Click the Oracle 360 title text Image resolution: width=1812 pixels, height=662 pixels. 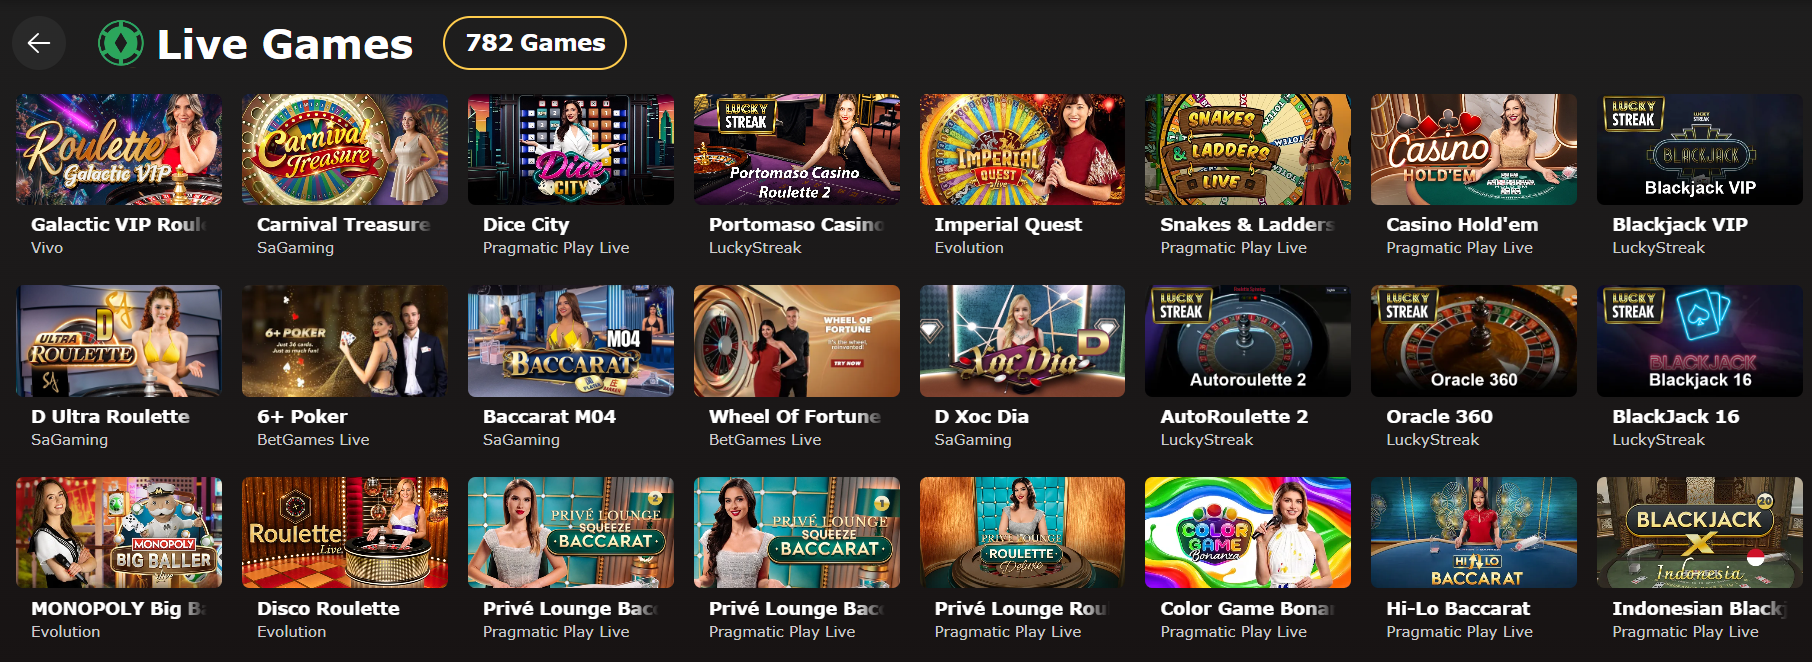coord(1439,417)
